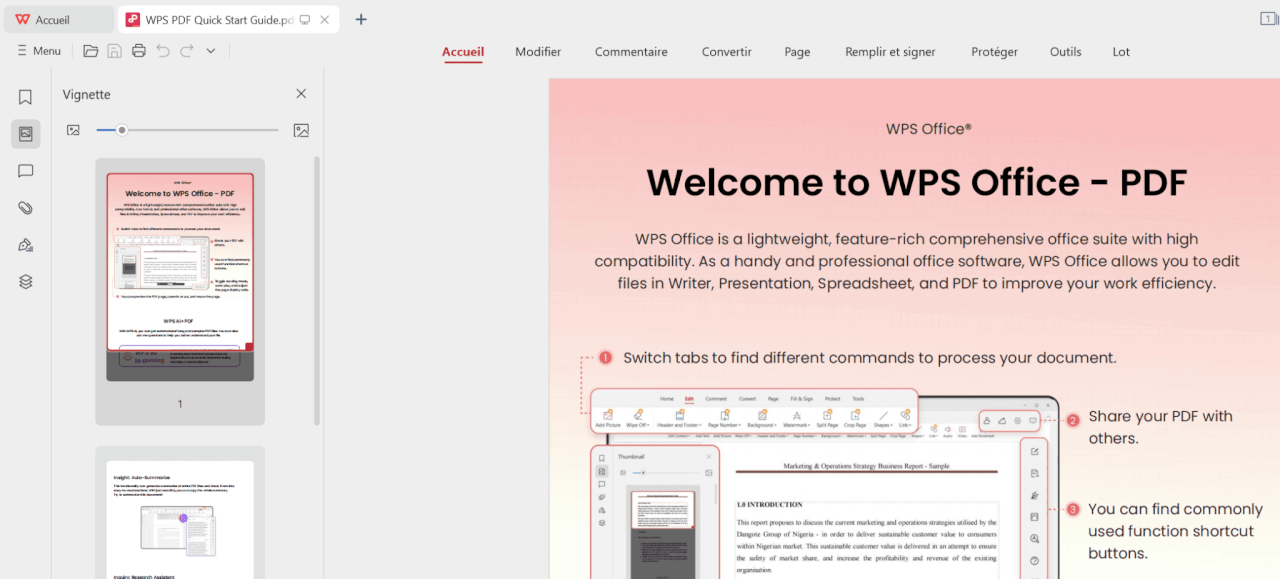Click the Open file folder icon
The image size is (1280, 579).
91,51
